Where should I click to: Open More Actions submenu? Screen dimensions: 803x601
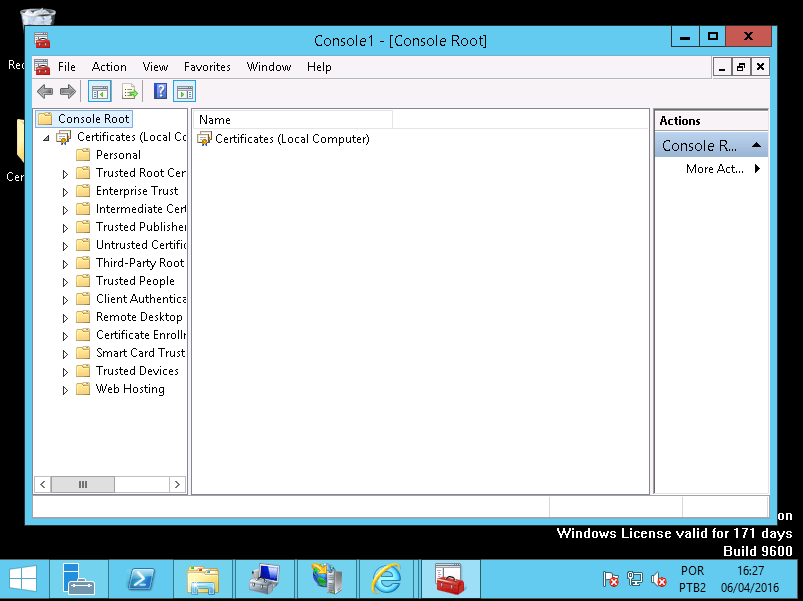[x=723, y=169]
